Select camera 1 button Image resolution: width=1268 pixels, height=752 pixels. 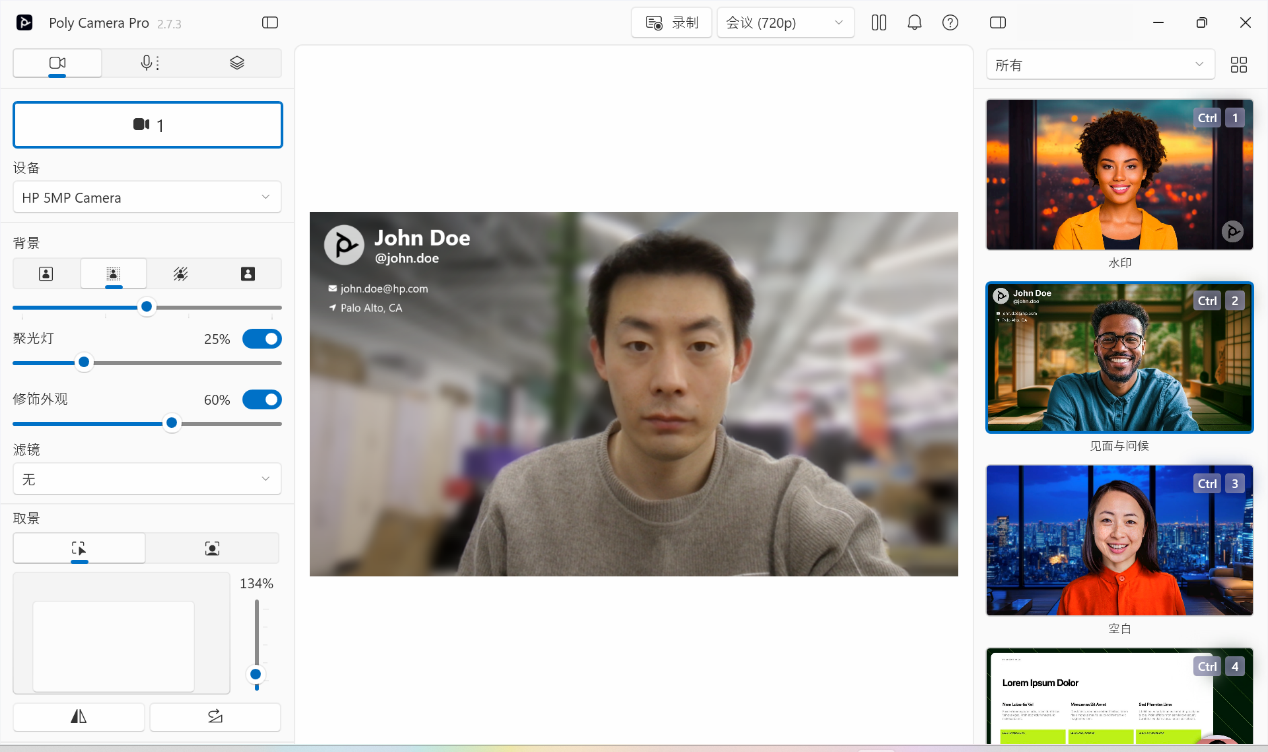coord(147,124)
